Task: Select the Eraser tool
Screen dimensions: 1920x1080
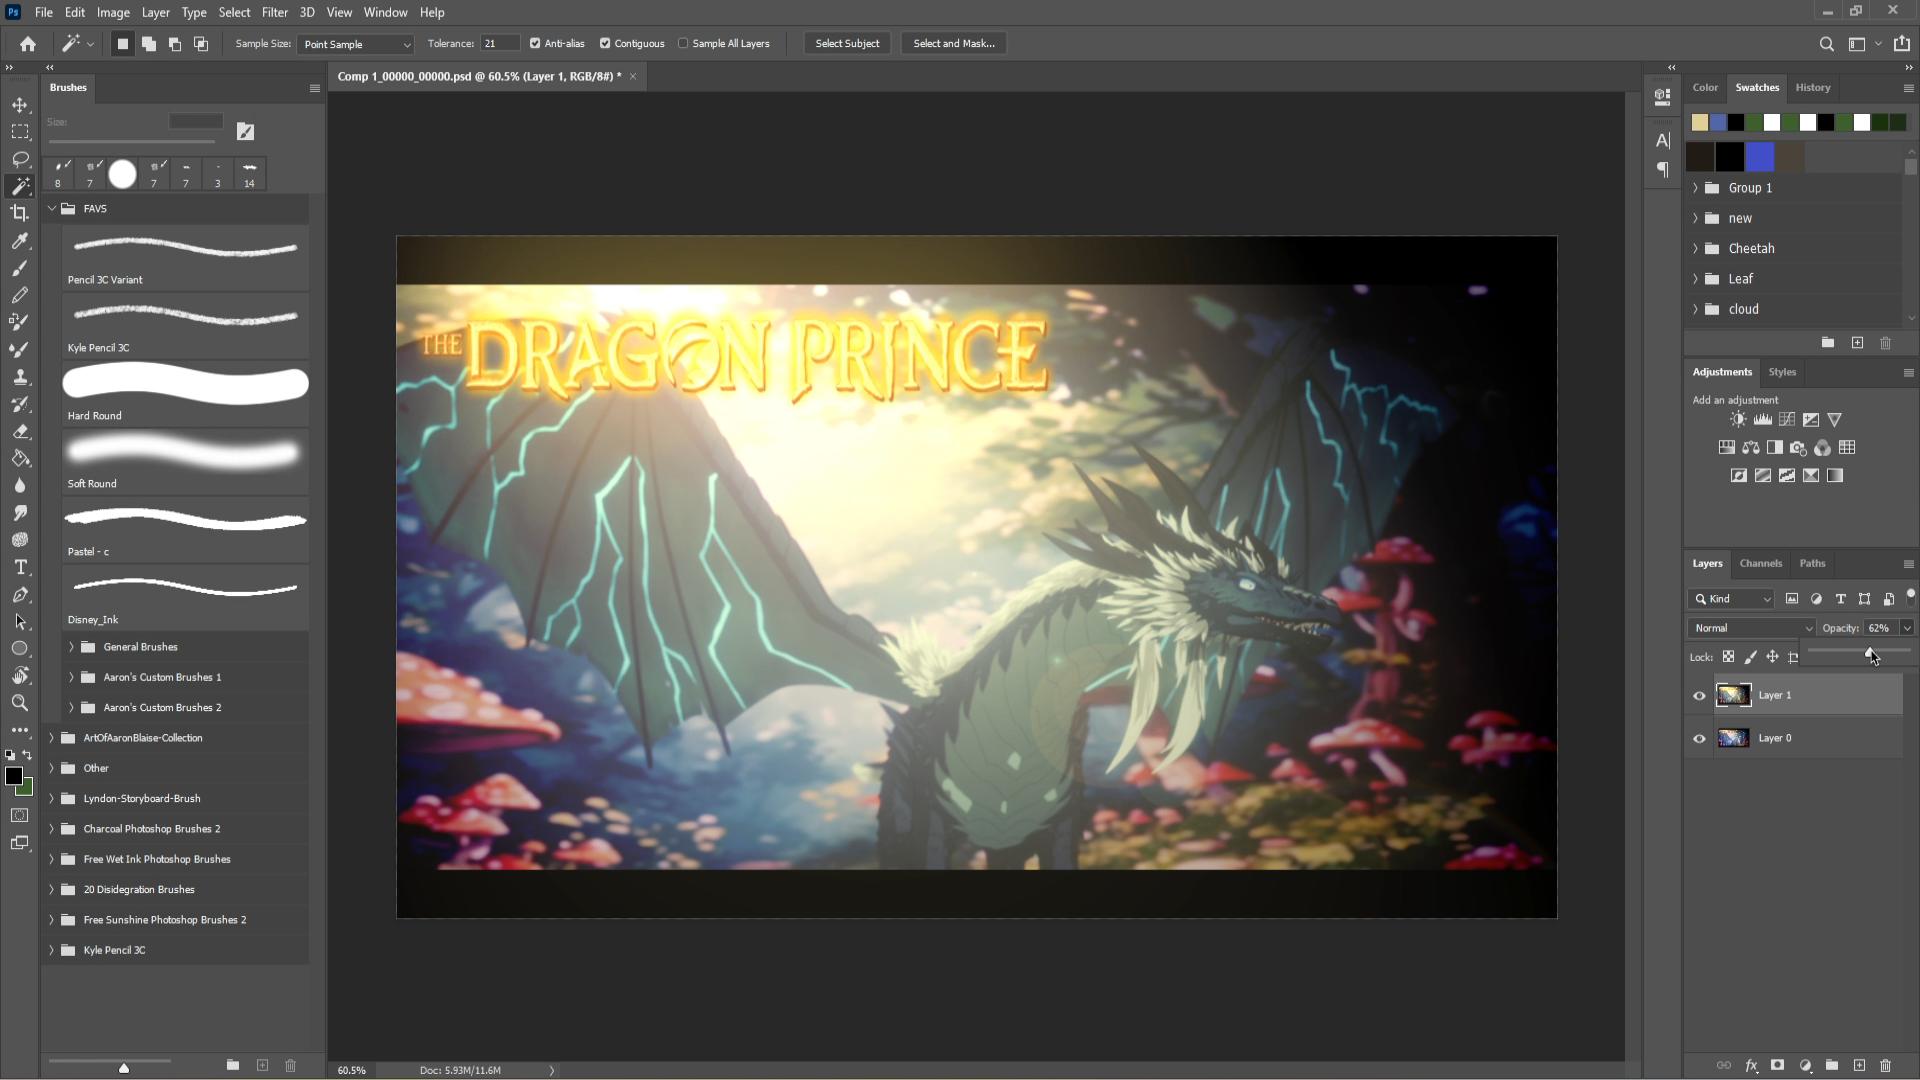Action: tap(20, 432)
